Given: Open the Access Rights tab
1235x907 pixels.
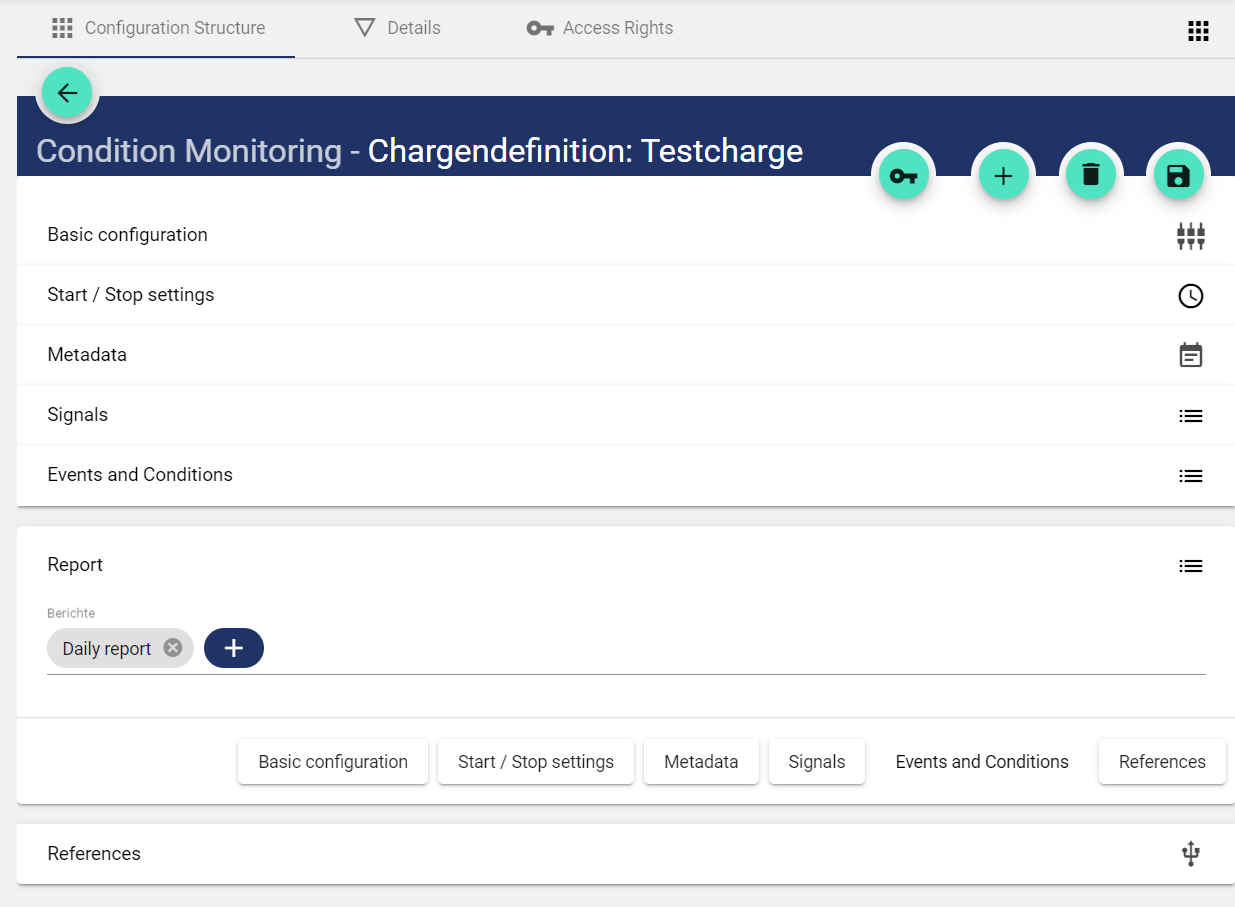Looking at the screenshot, I should coord(600,28).
